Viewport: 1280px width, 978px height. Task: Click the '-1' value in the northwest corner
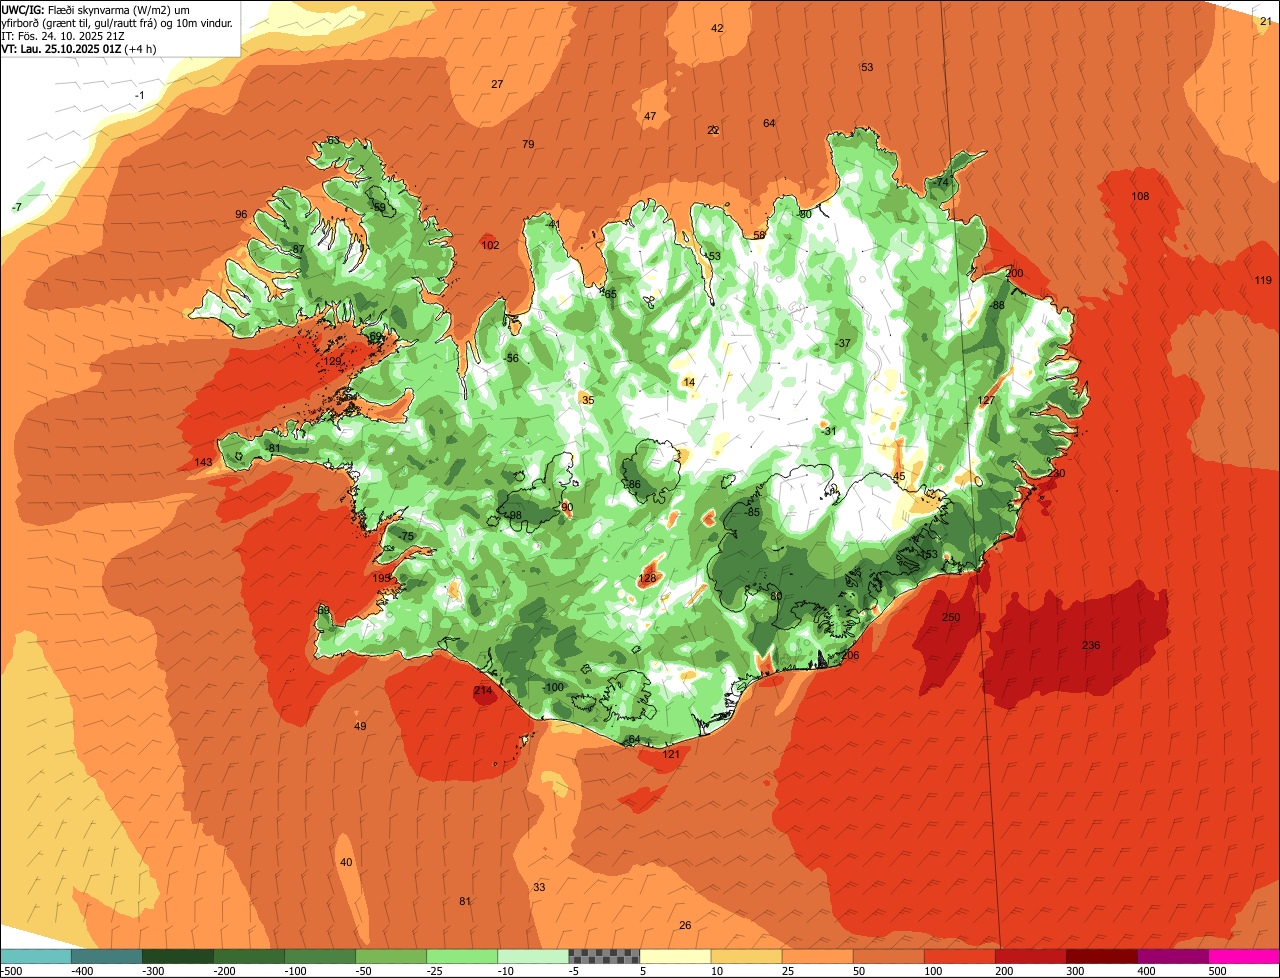(140, 95)
